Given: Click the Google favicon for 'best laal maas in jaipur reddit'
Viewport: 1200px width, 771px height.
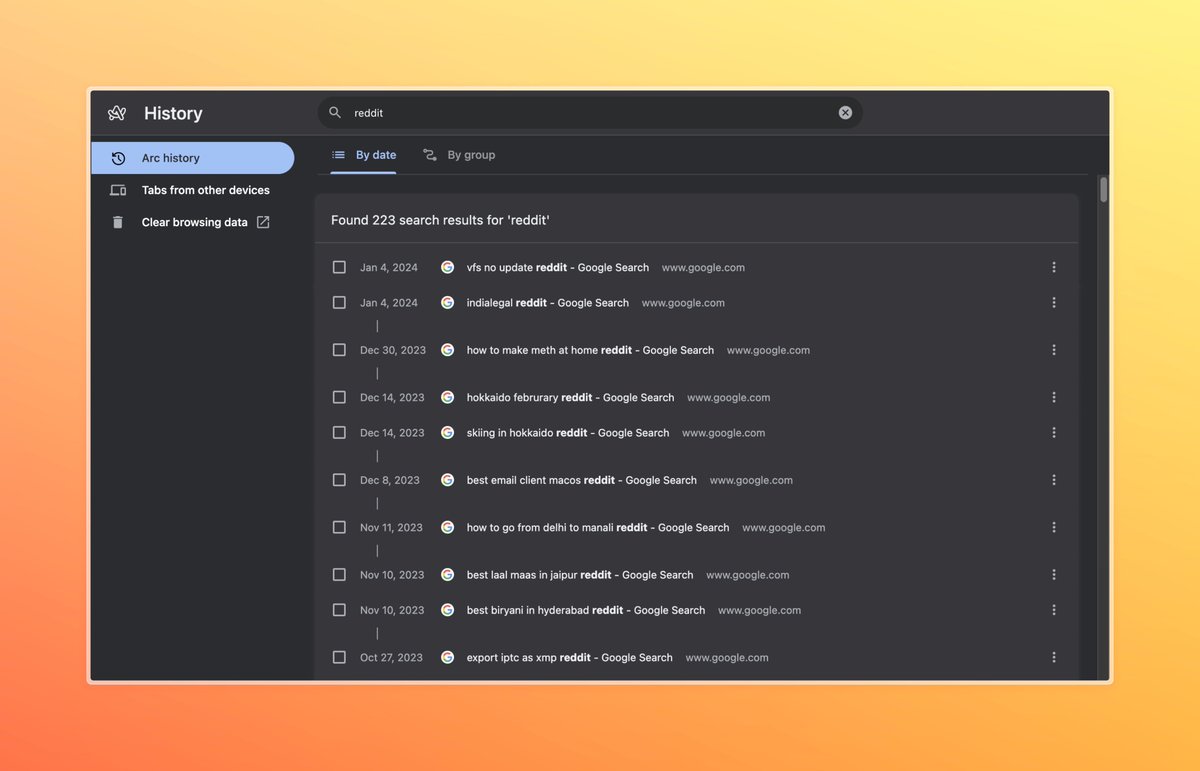Looking at the screenshot, I should point(447,574).
